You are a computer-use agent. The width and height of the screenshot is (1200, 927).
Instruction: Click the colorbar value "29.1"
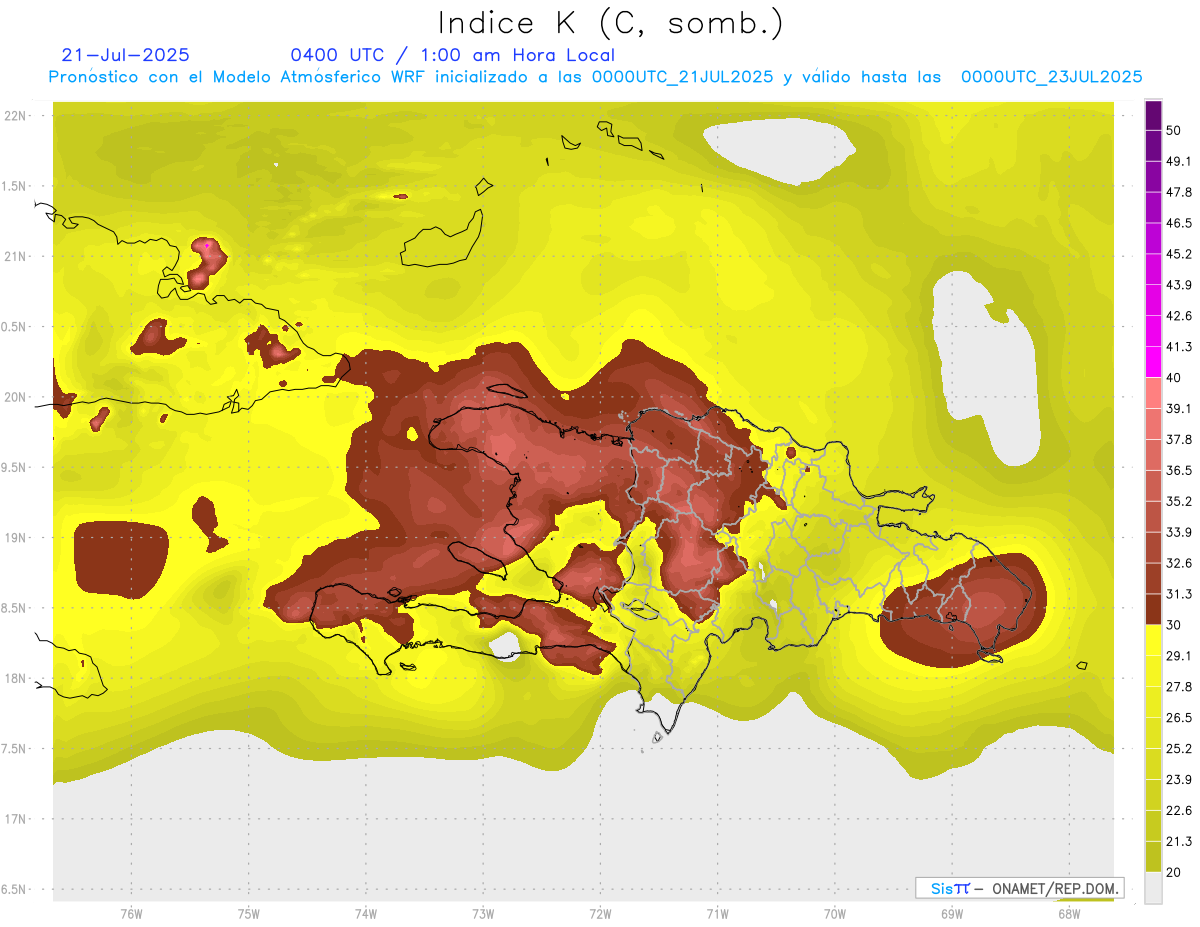pos(1179,656)
